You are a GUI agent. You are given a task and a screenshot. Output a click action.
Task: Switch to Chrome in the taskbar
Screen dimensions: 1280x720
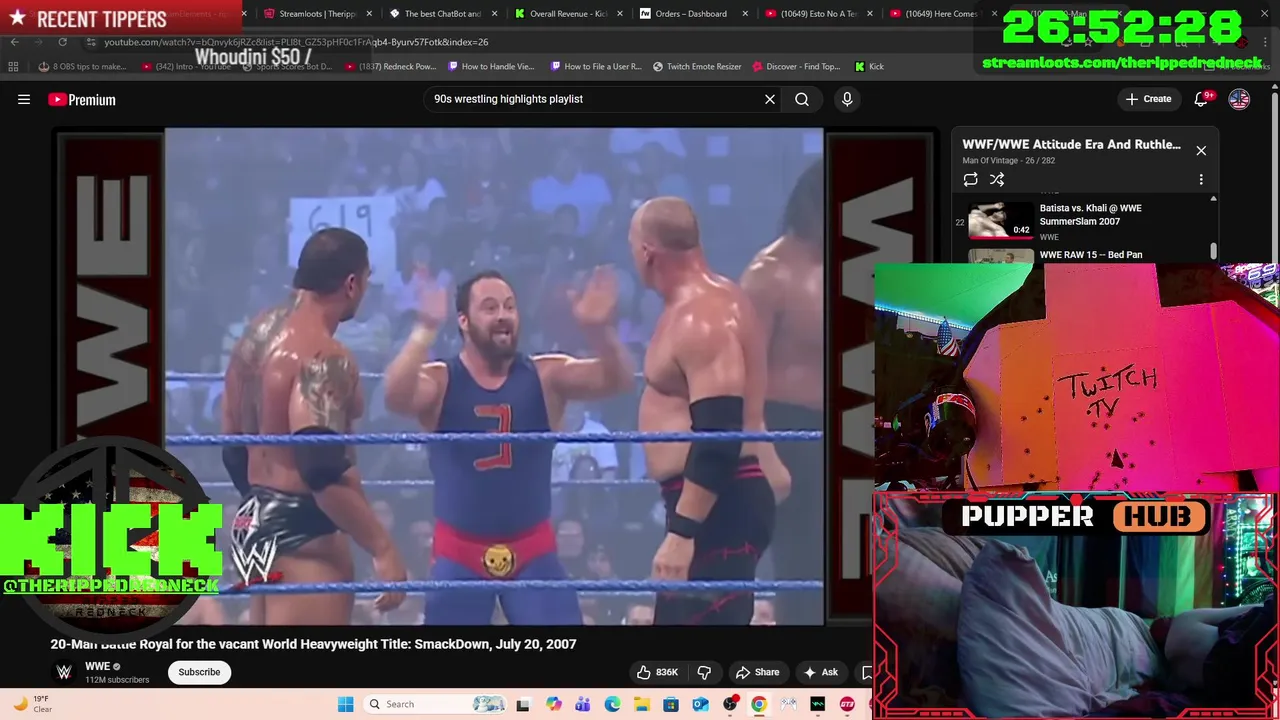[x=759, y=704]
